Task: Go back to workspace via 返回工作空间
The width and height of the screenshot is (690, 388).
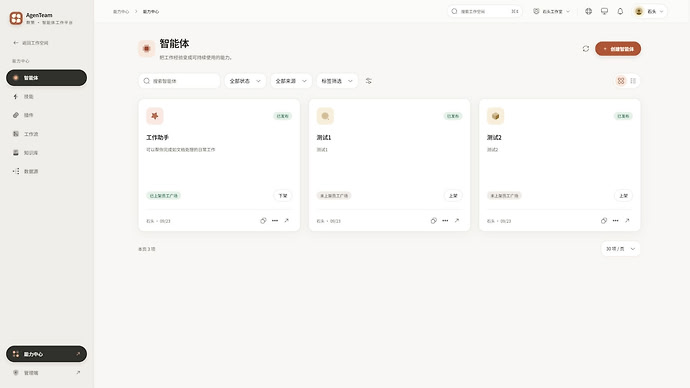Action: [31, 43]
